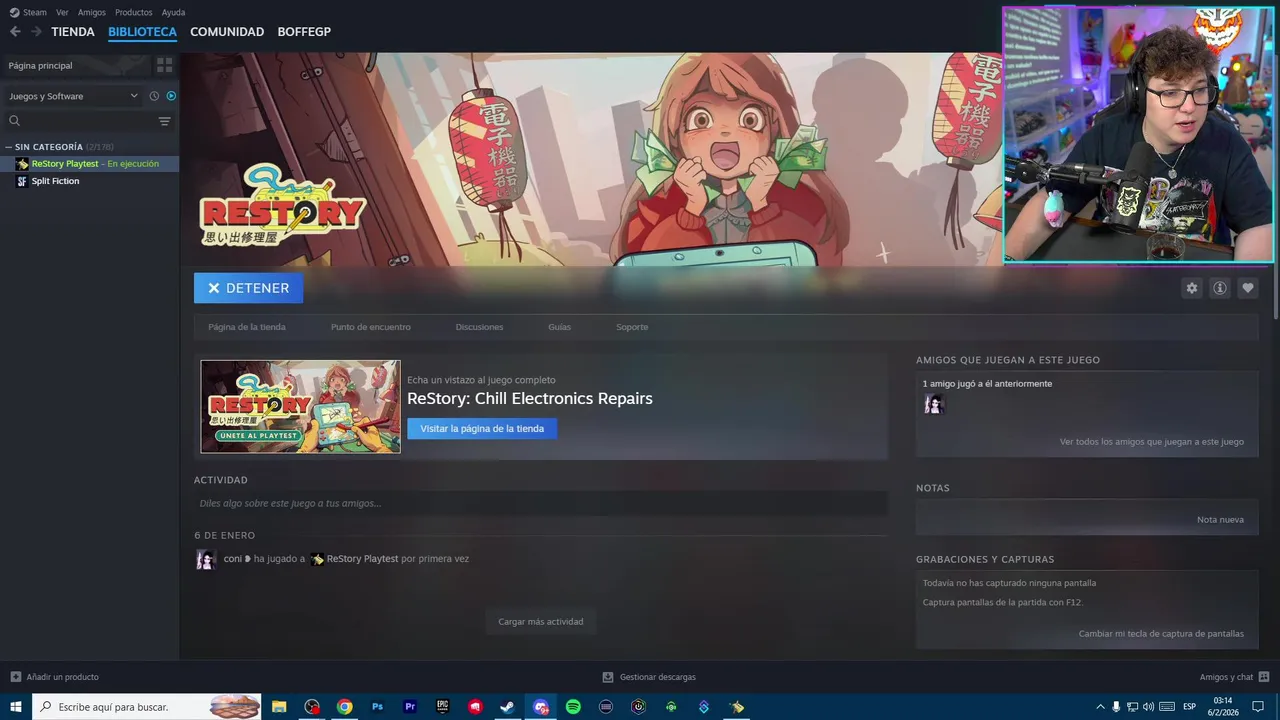Open Punto de encuentro tab
This screenshot has height=720, width=1280.
coord(370,327)
